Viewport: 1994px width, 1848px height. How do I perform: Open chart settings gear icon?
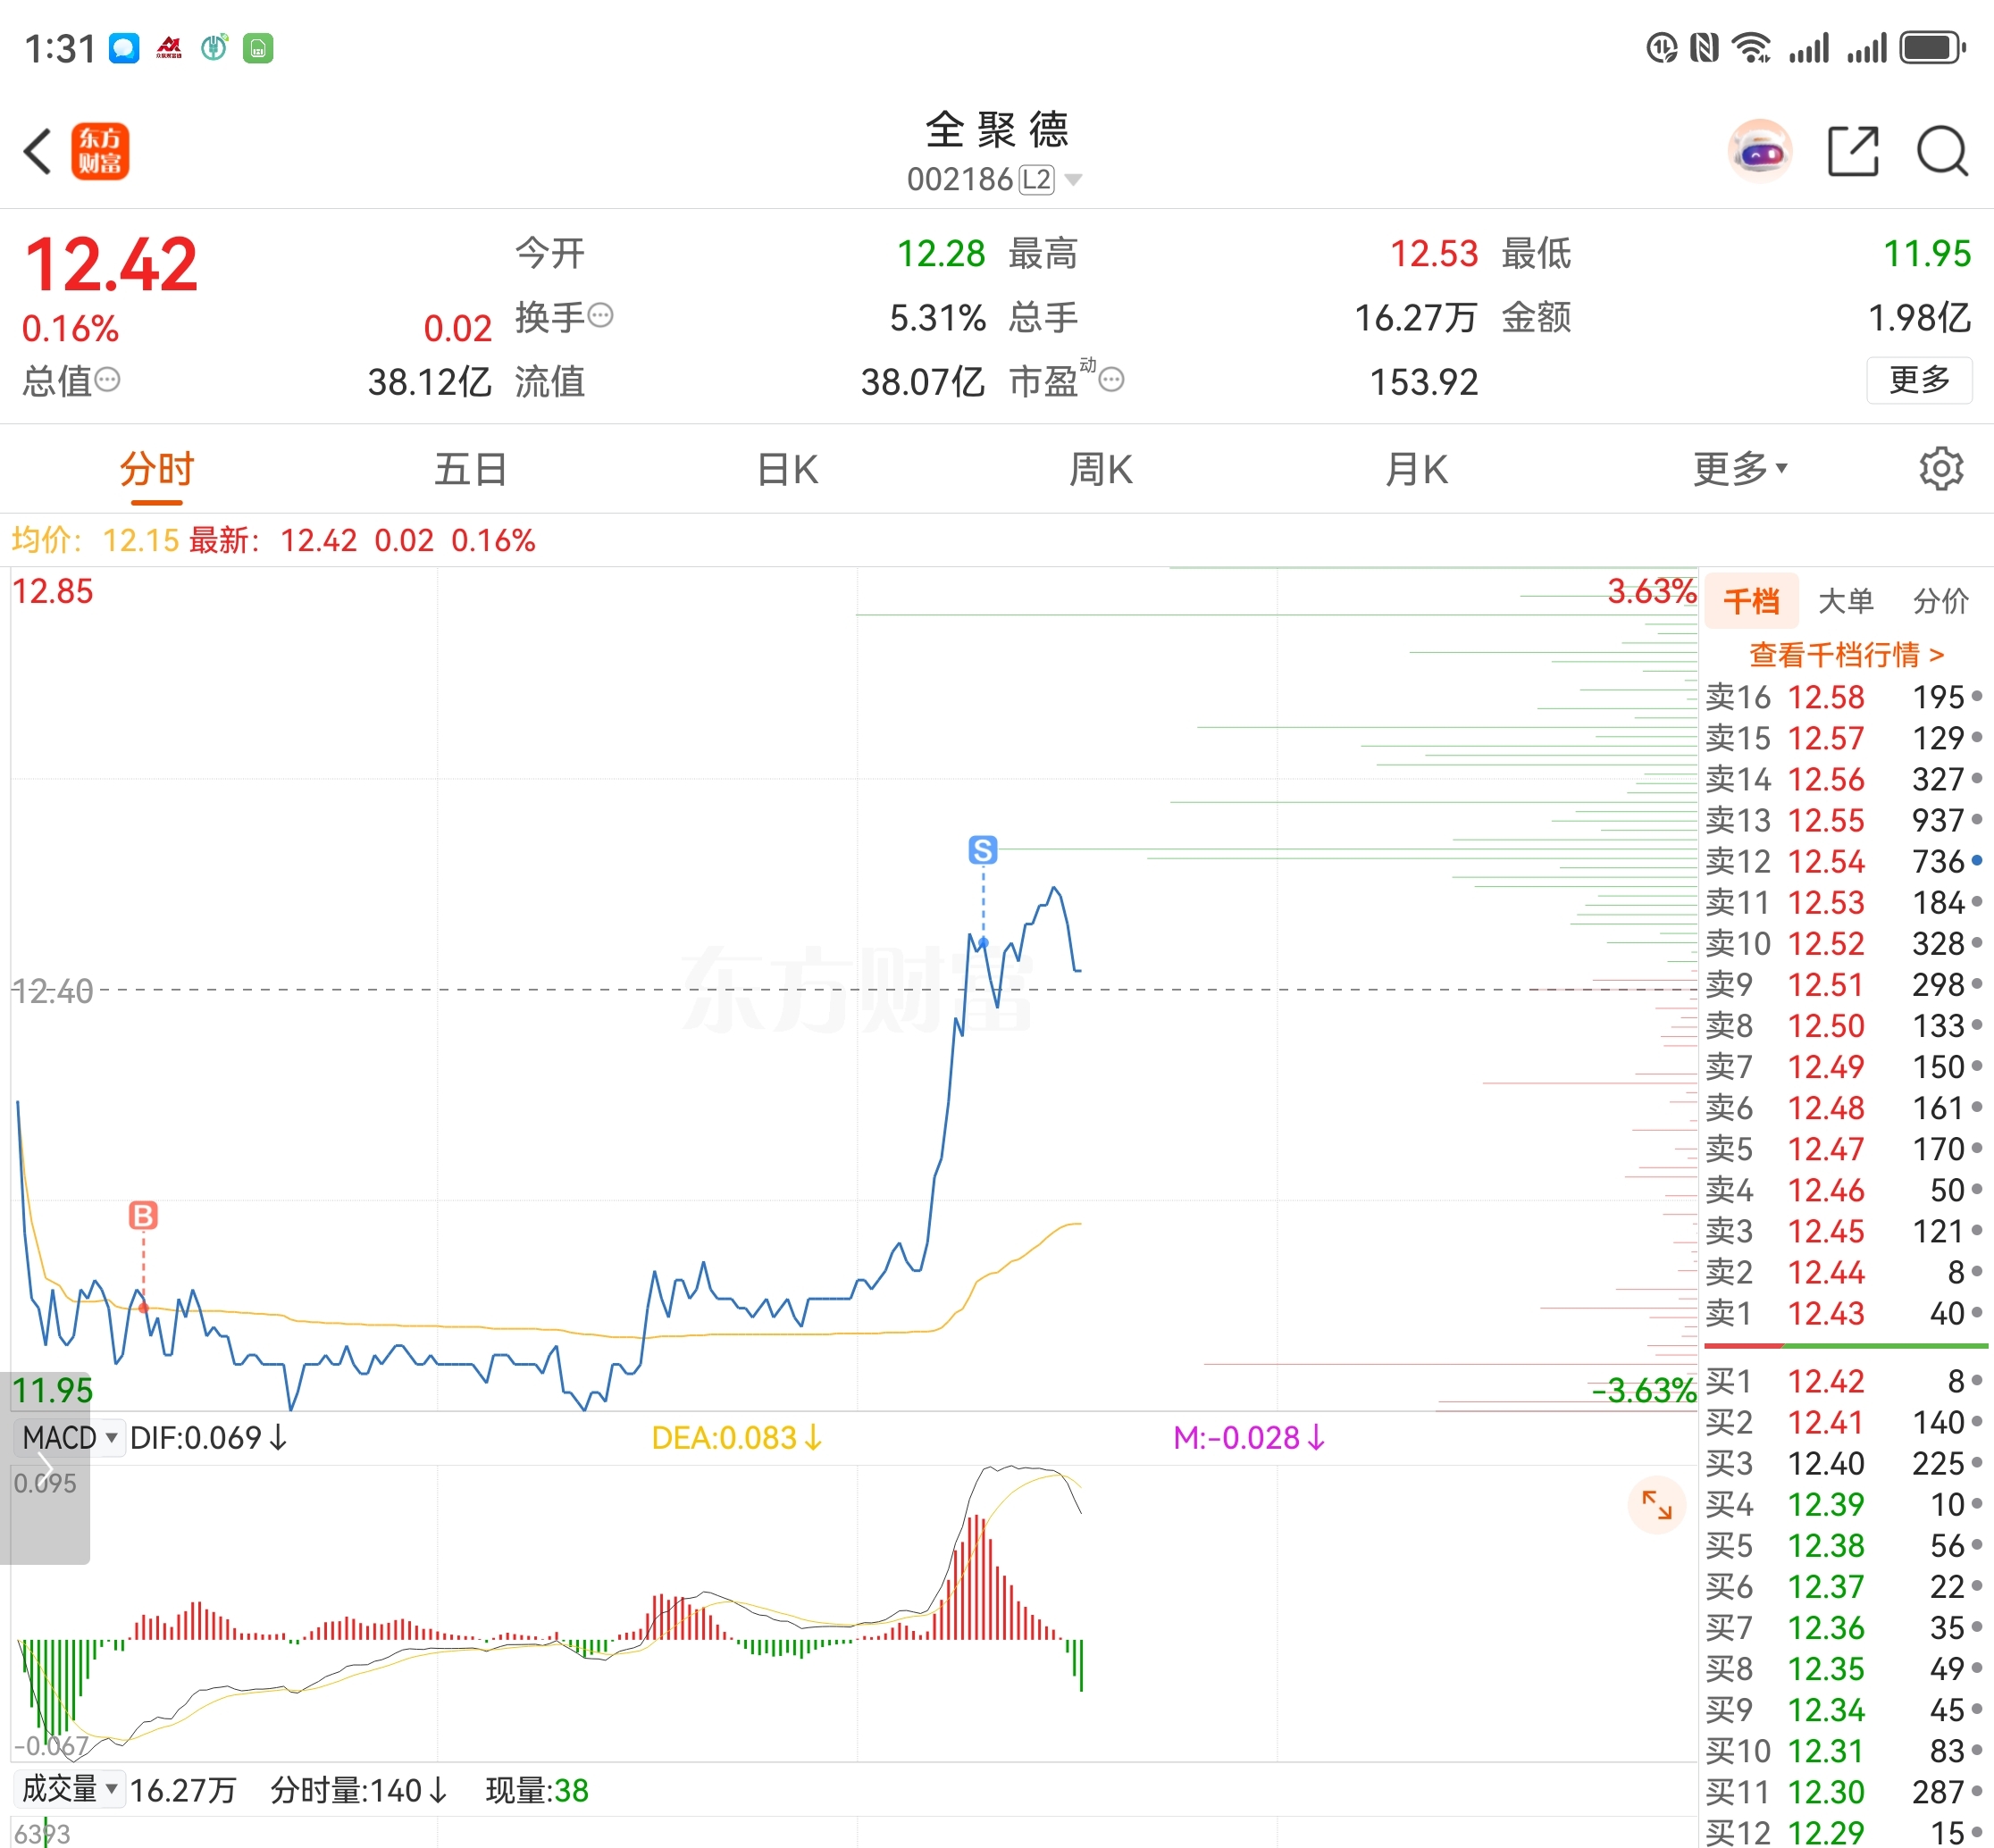tap(1941, 468)
